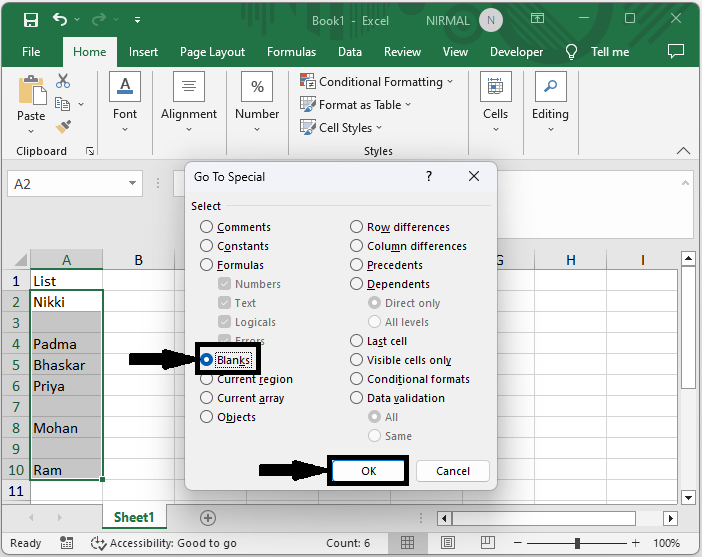Click the 100% zoom level
Screen dimensions: 702x557
(666, 543)
